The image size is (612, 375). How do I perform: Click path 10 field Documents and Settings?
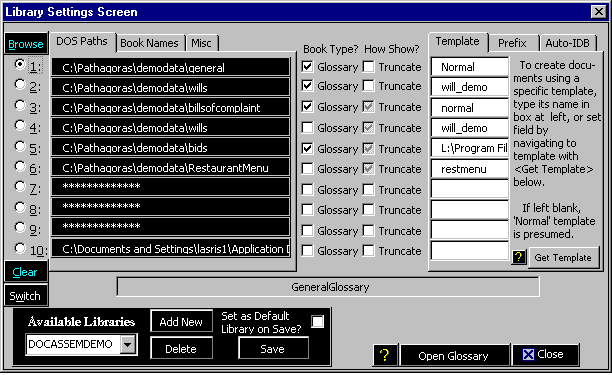tap(171, 249)
